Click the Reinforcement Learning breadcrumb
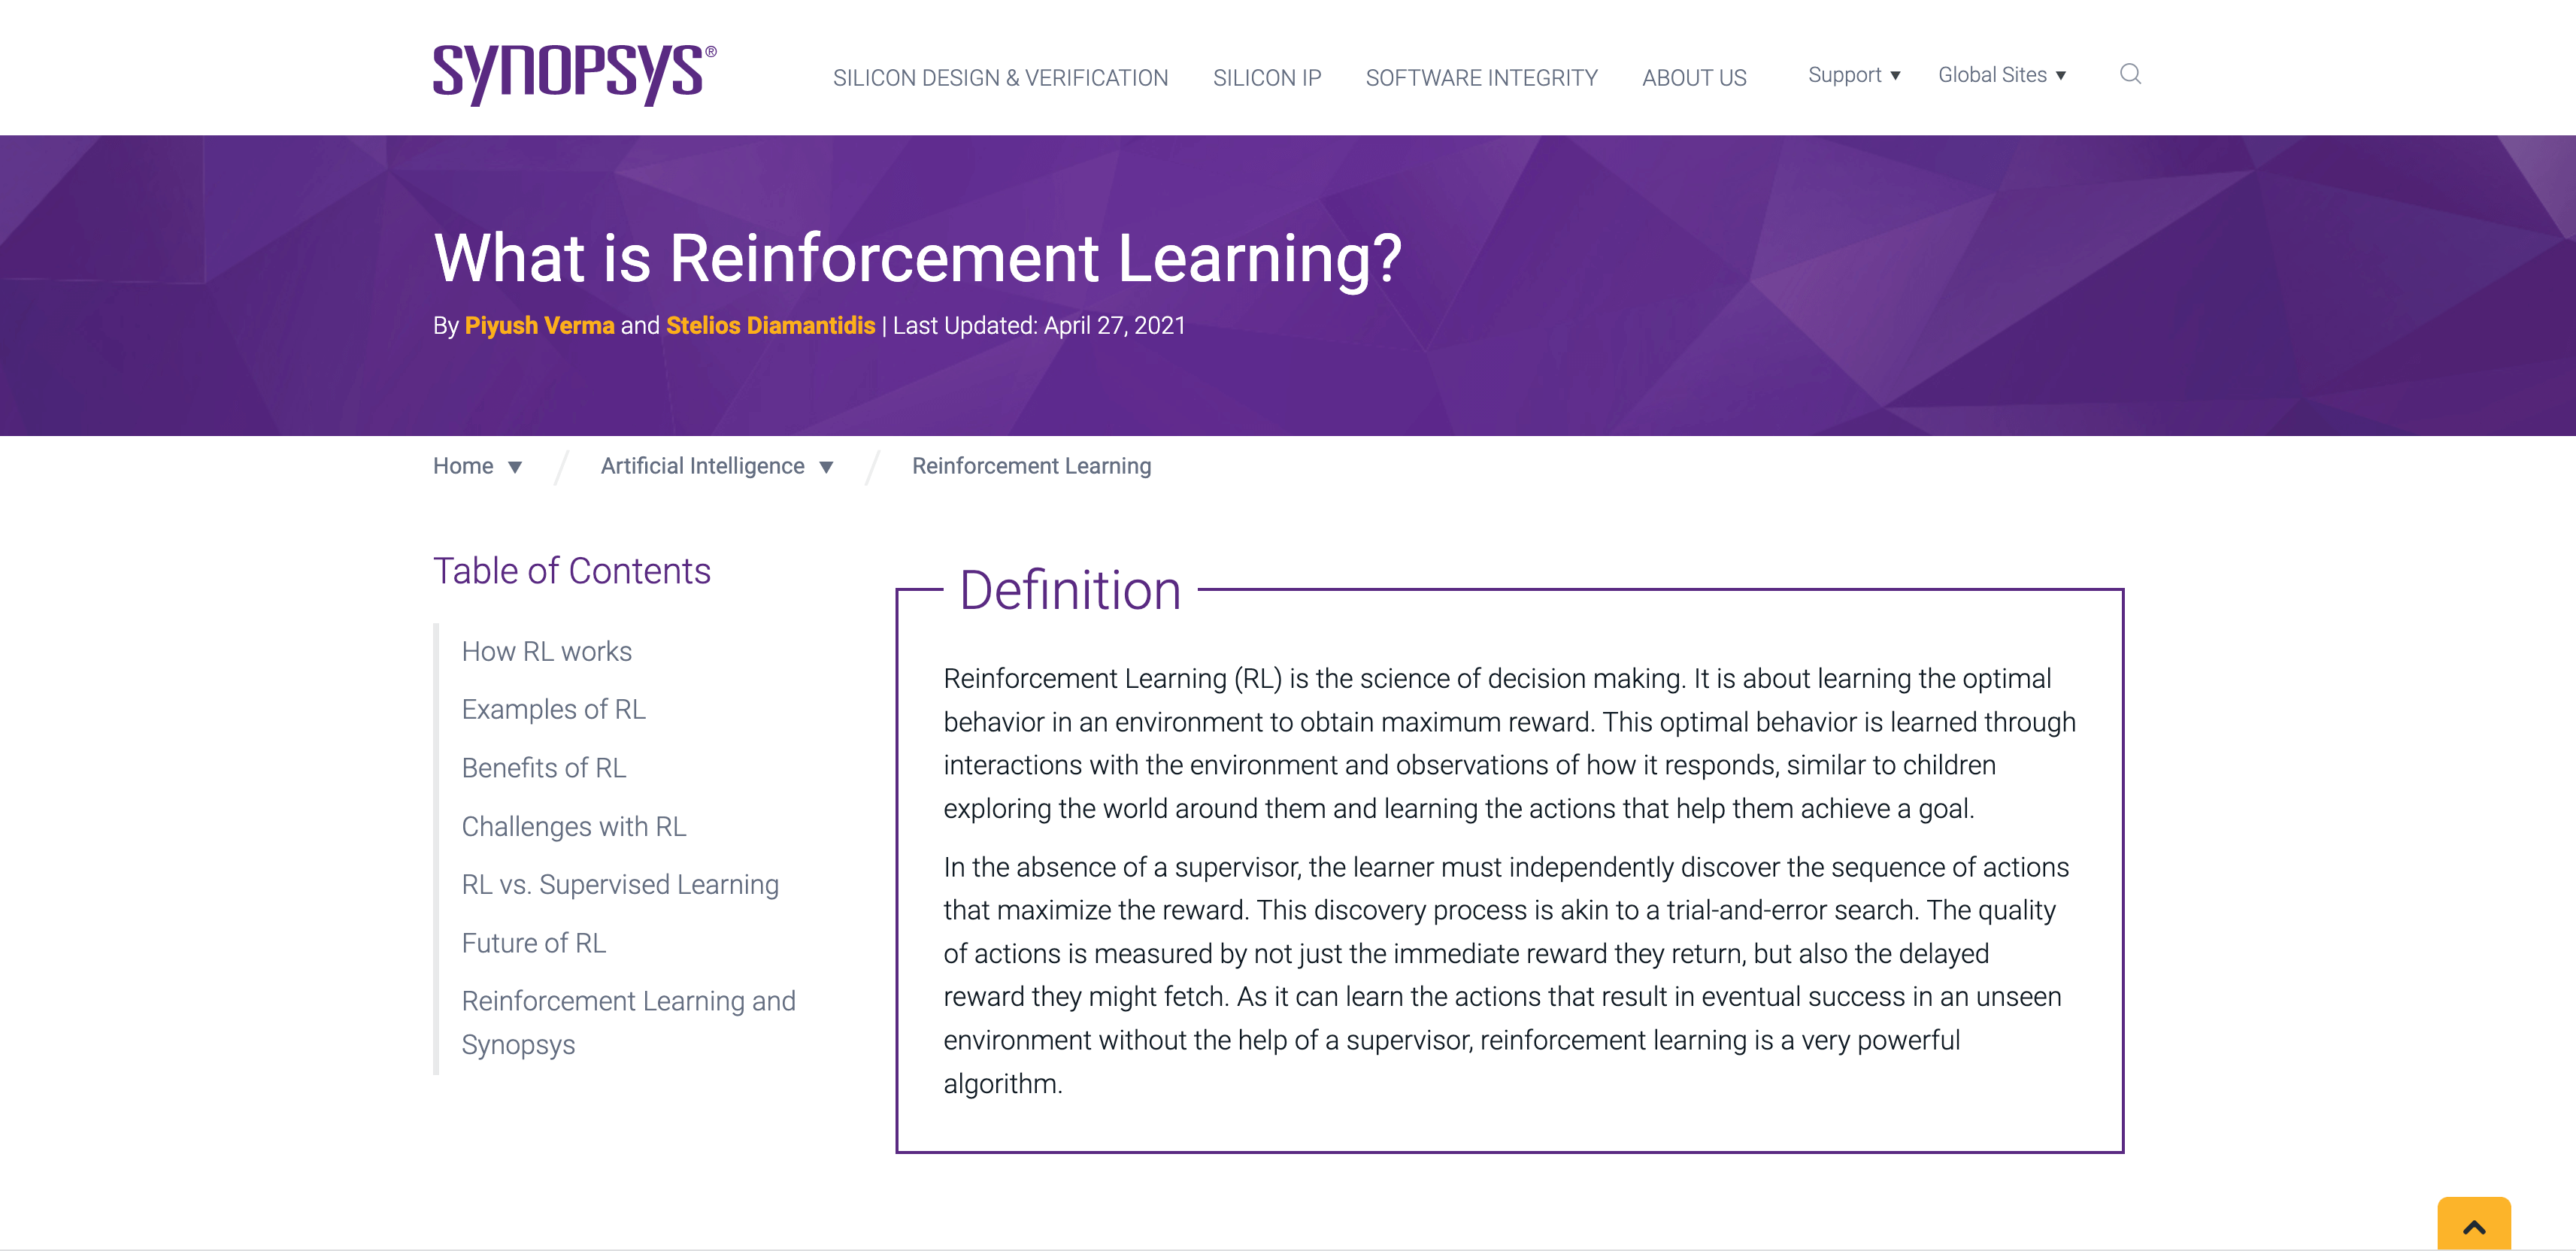This screenshot has height=1251, width=2576. point(1031,467)
